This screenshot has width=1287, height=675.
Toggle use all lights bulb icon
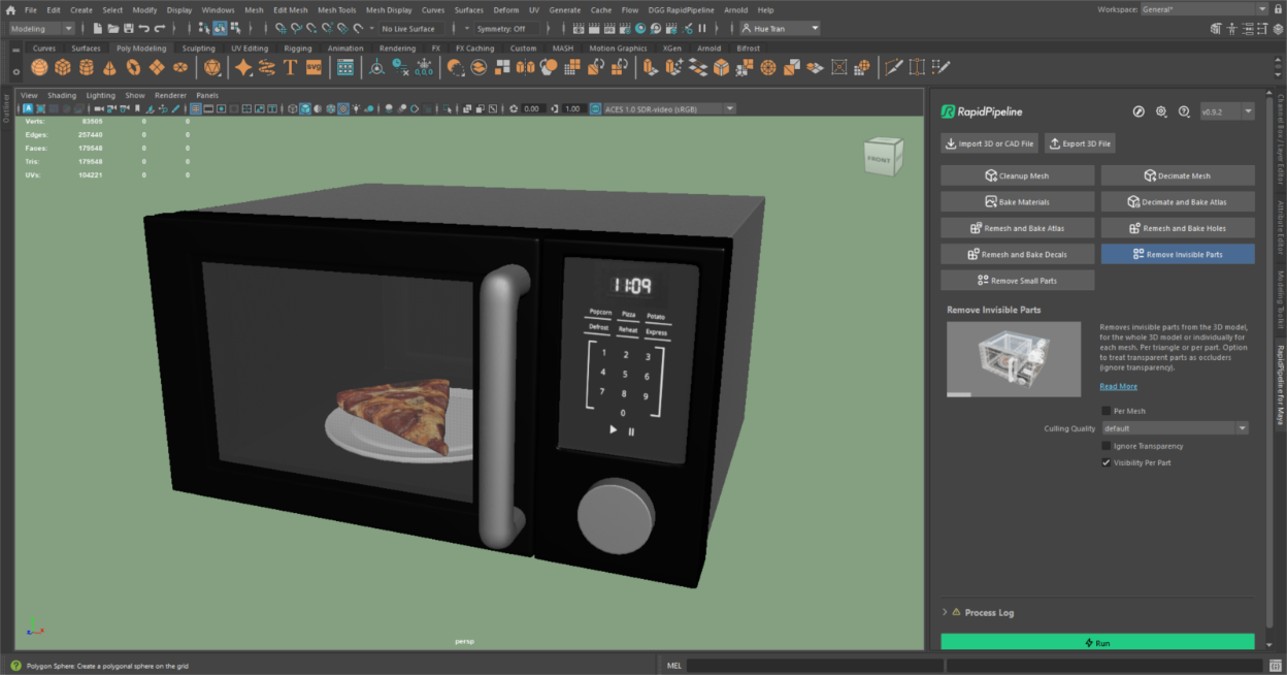[356, 108]
